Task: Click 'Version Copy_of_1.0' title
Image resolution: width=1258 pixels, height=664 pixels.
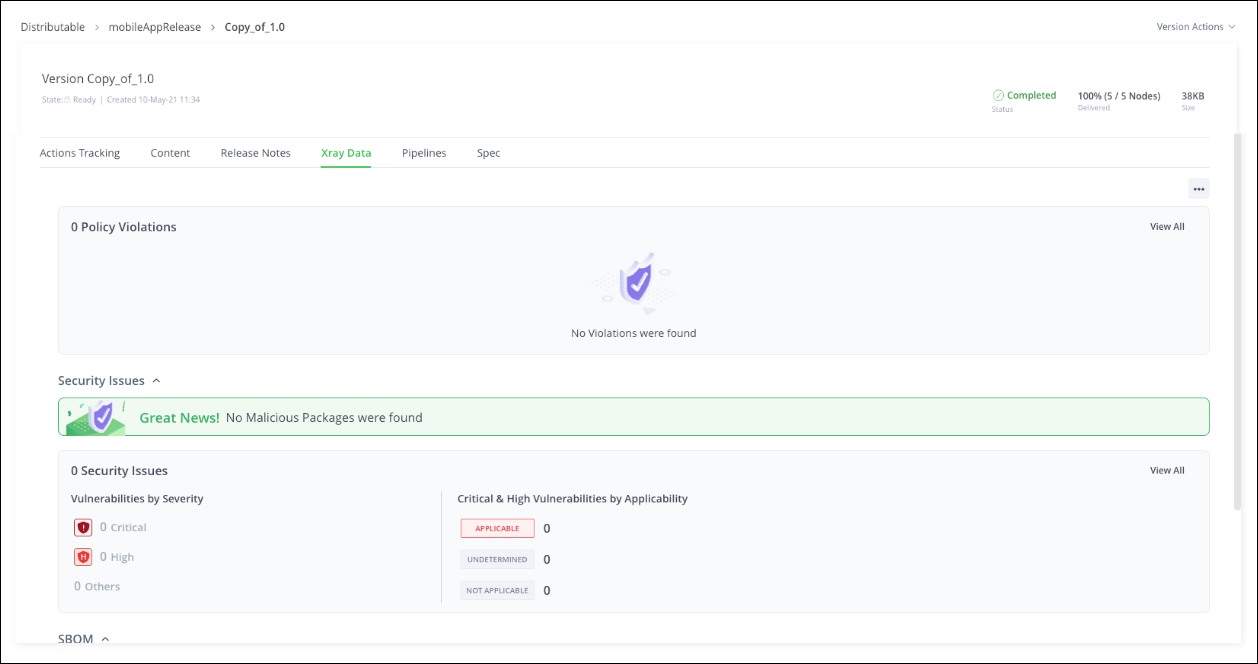Action: [98, 78]
